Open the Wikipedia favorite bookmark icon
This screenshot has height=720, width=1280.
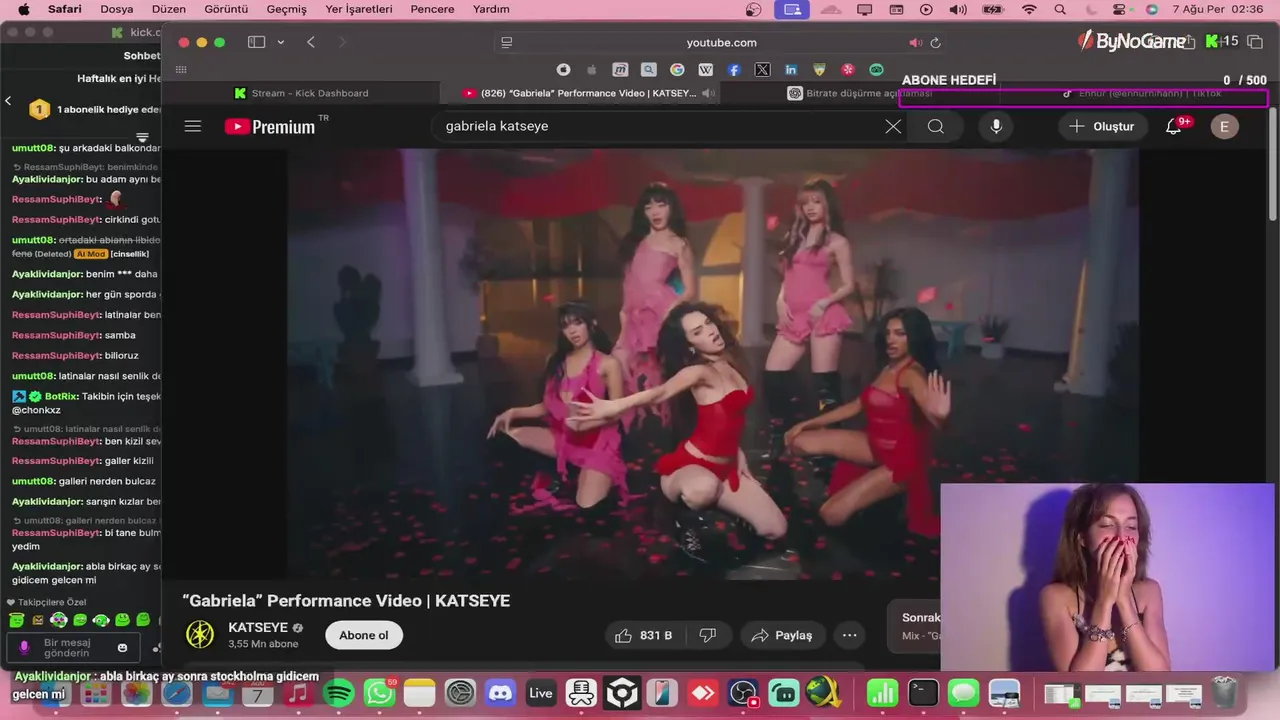pos(706,69)
